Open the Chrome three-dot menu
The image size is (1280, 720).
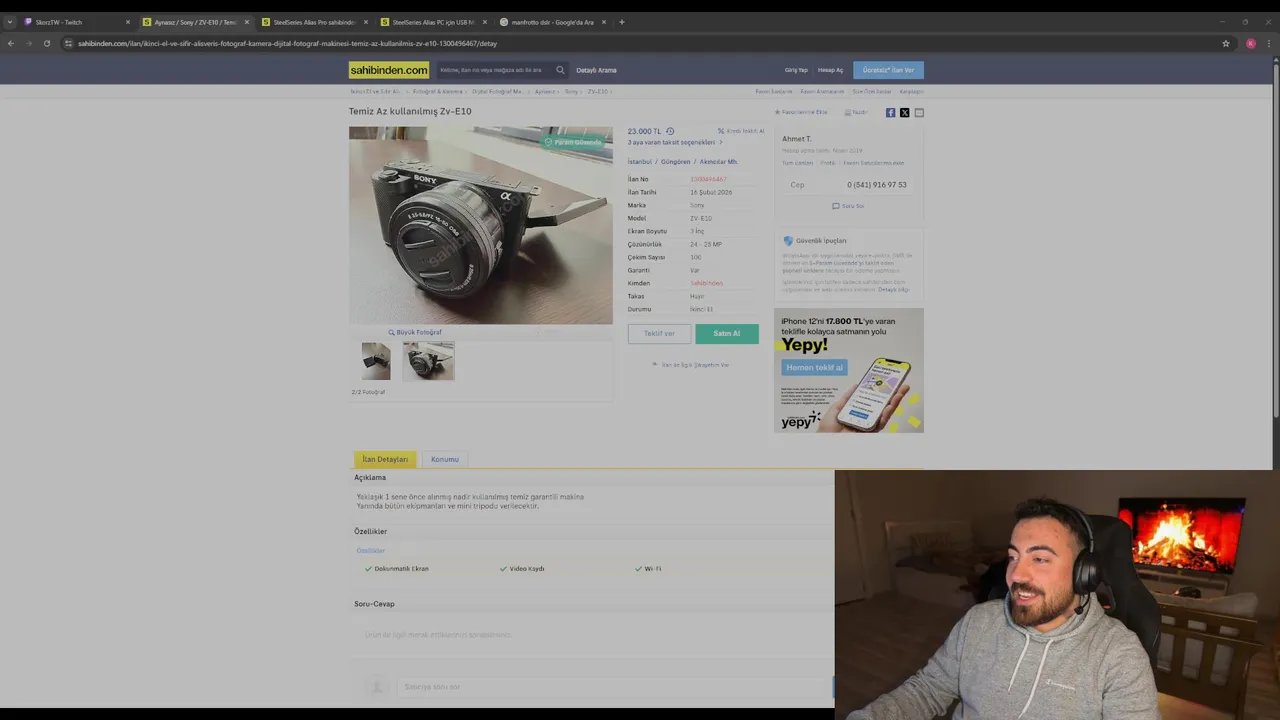(x=1269, y=43)
